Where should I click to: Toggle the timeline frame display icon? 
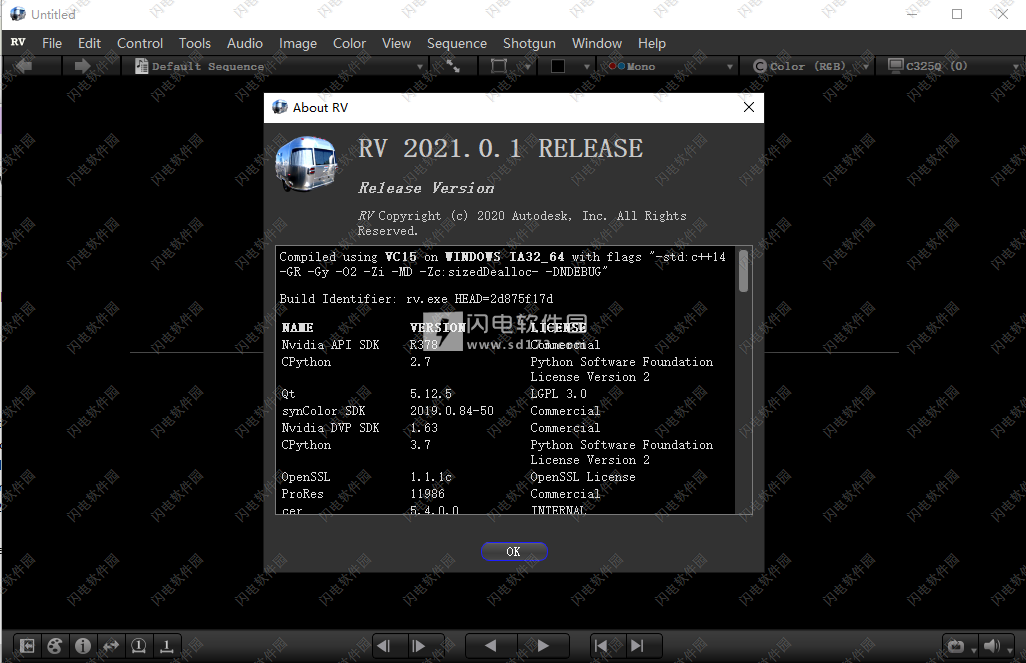point(167,646)
